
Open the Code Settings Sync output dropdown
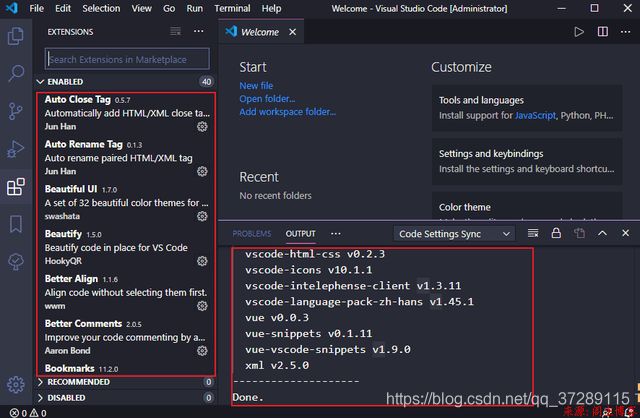[x=454, y=234]
